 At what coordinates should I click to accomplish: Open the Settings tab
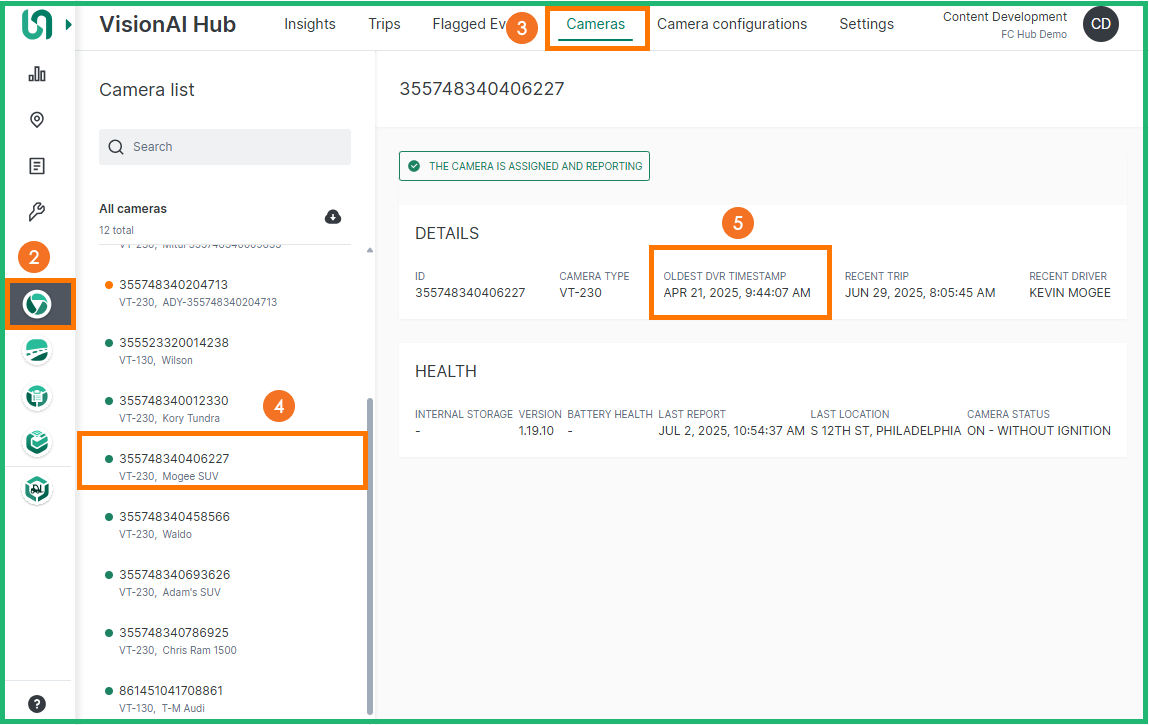tap(866, 24)
